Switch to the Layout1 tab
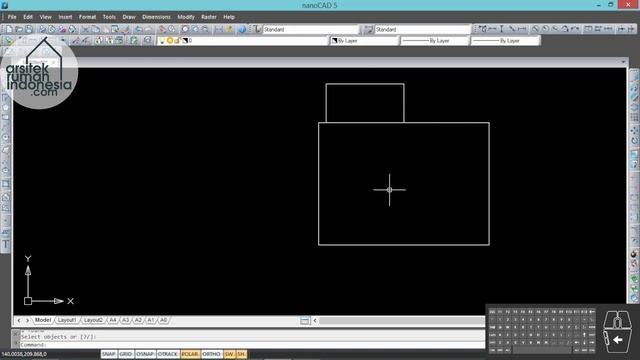Image resolution: width=640 pixels, height=360 pixels. point(67,320)
